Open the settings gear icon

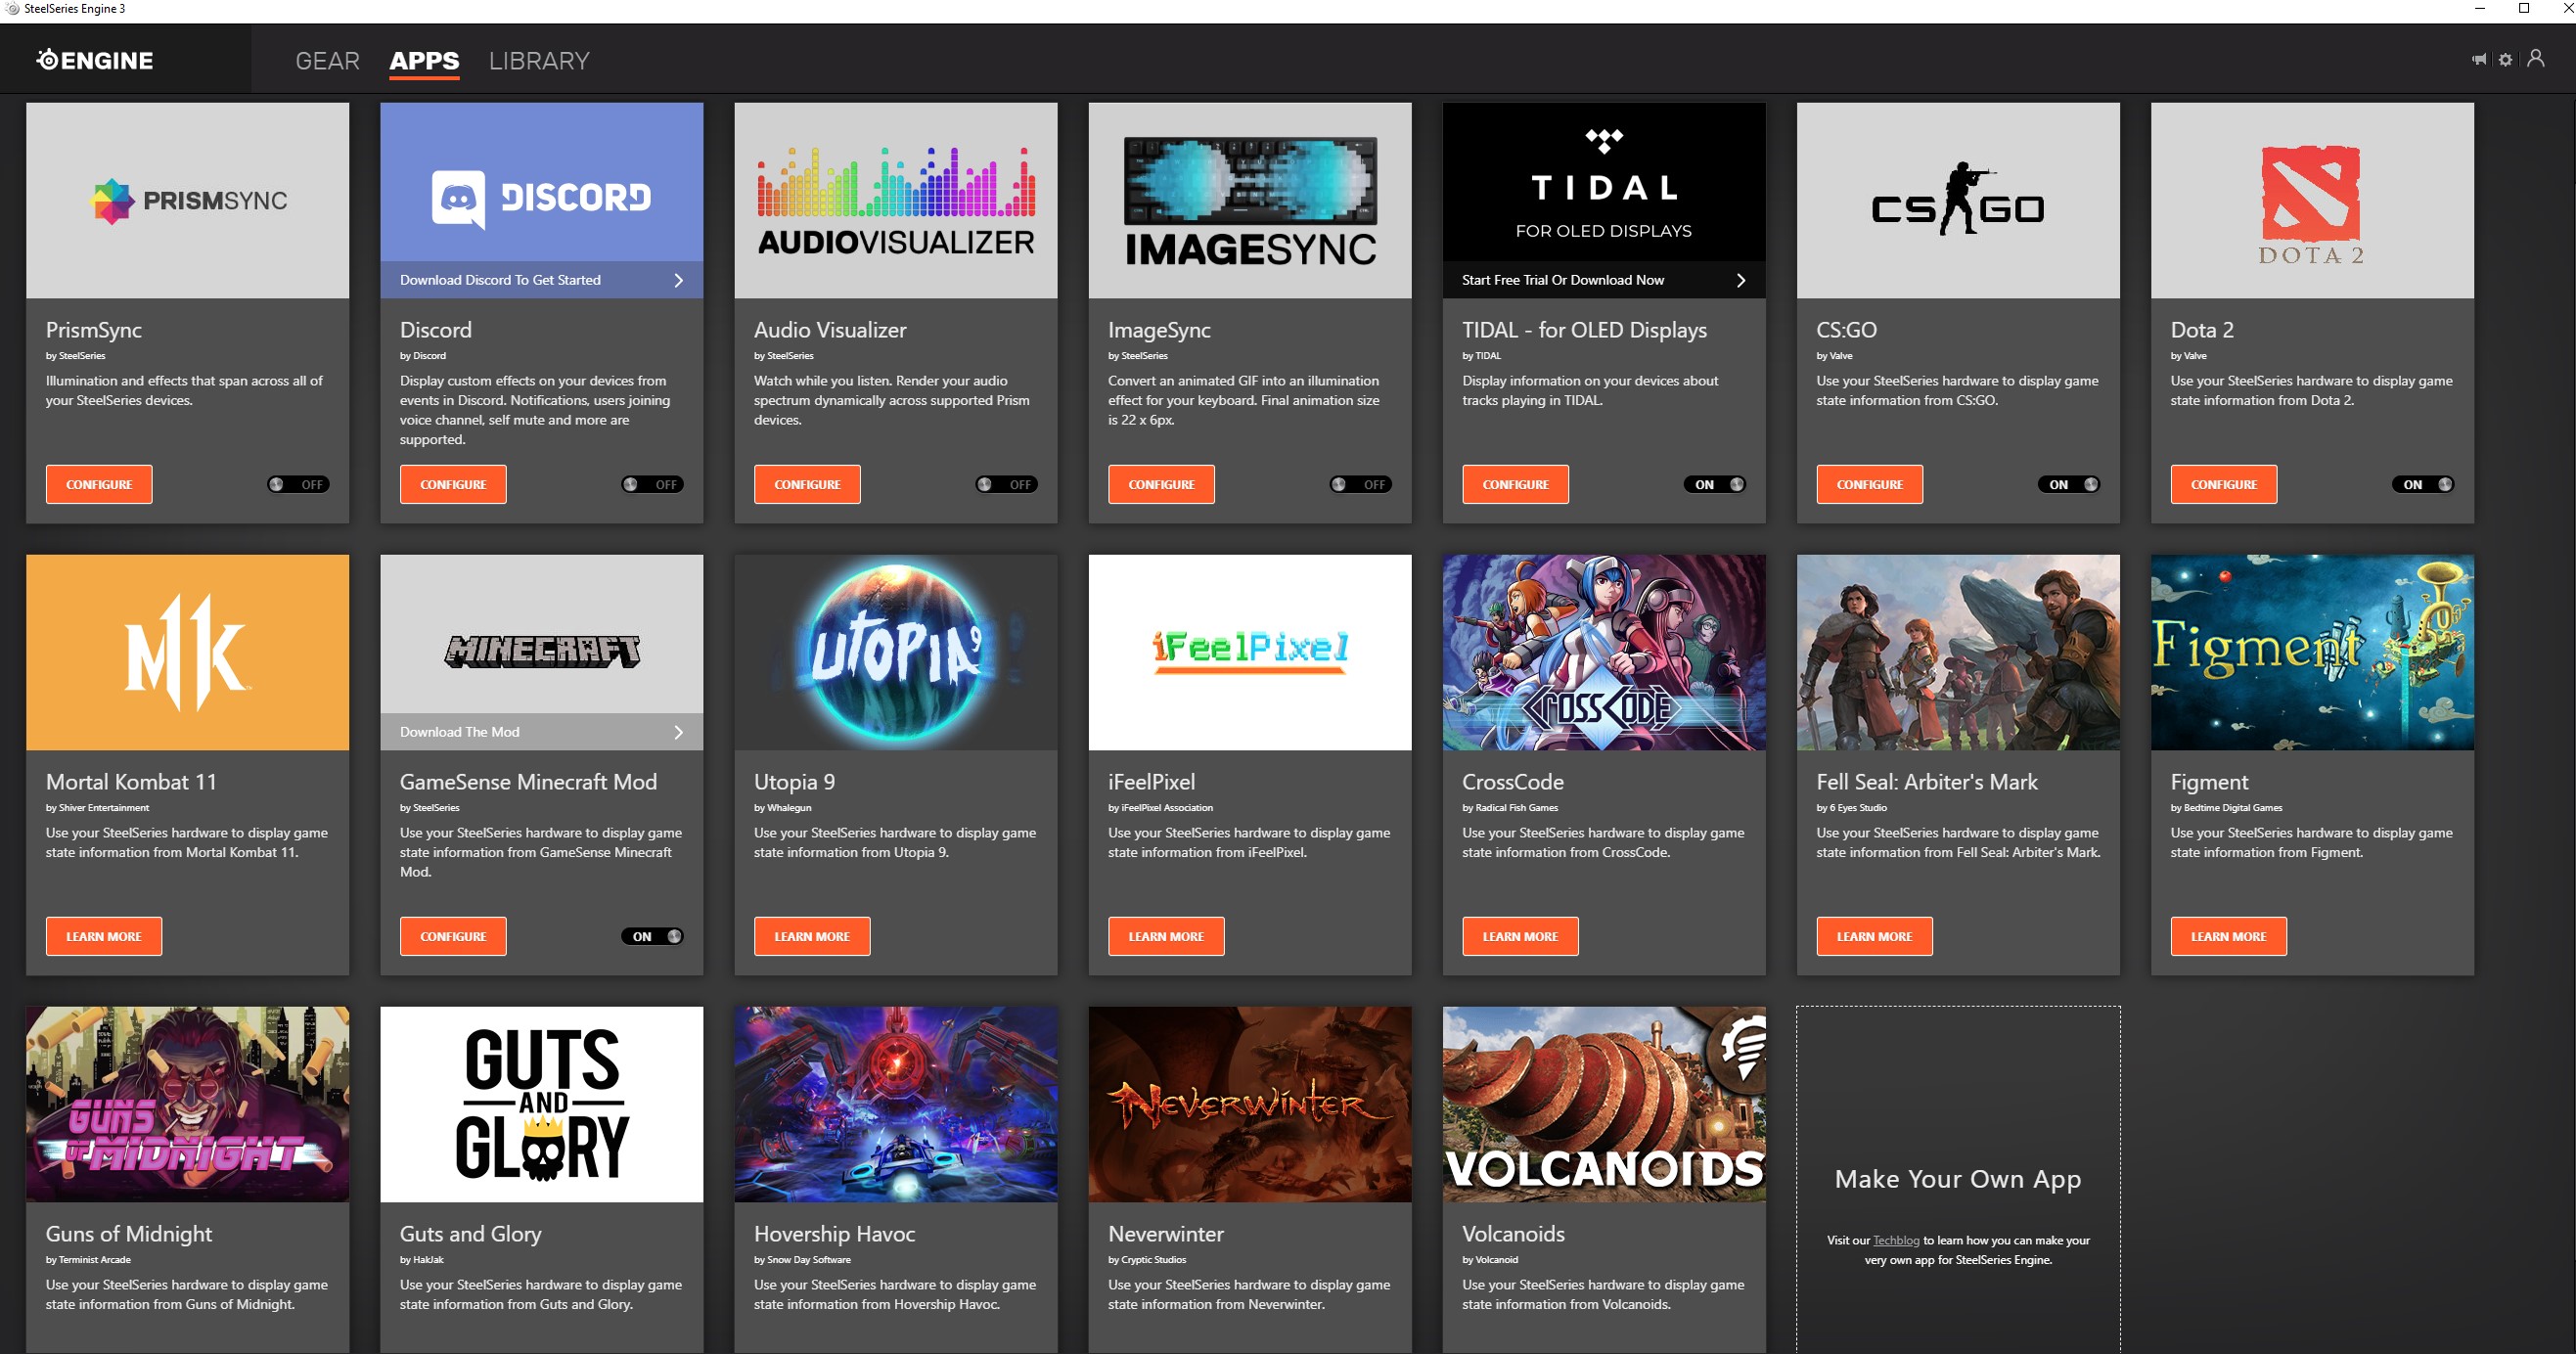[x=2505, y=60]
